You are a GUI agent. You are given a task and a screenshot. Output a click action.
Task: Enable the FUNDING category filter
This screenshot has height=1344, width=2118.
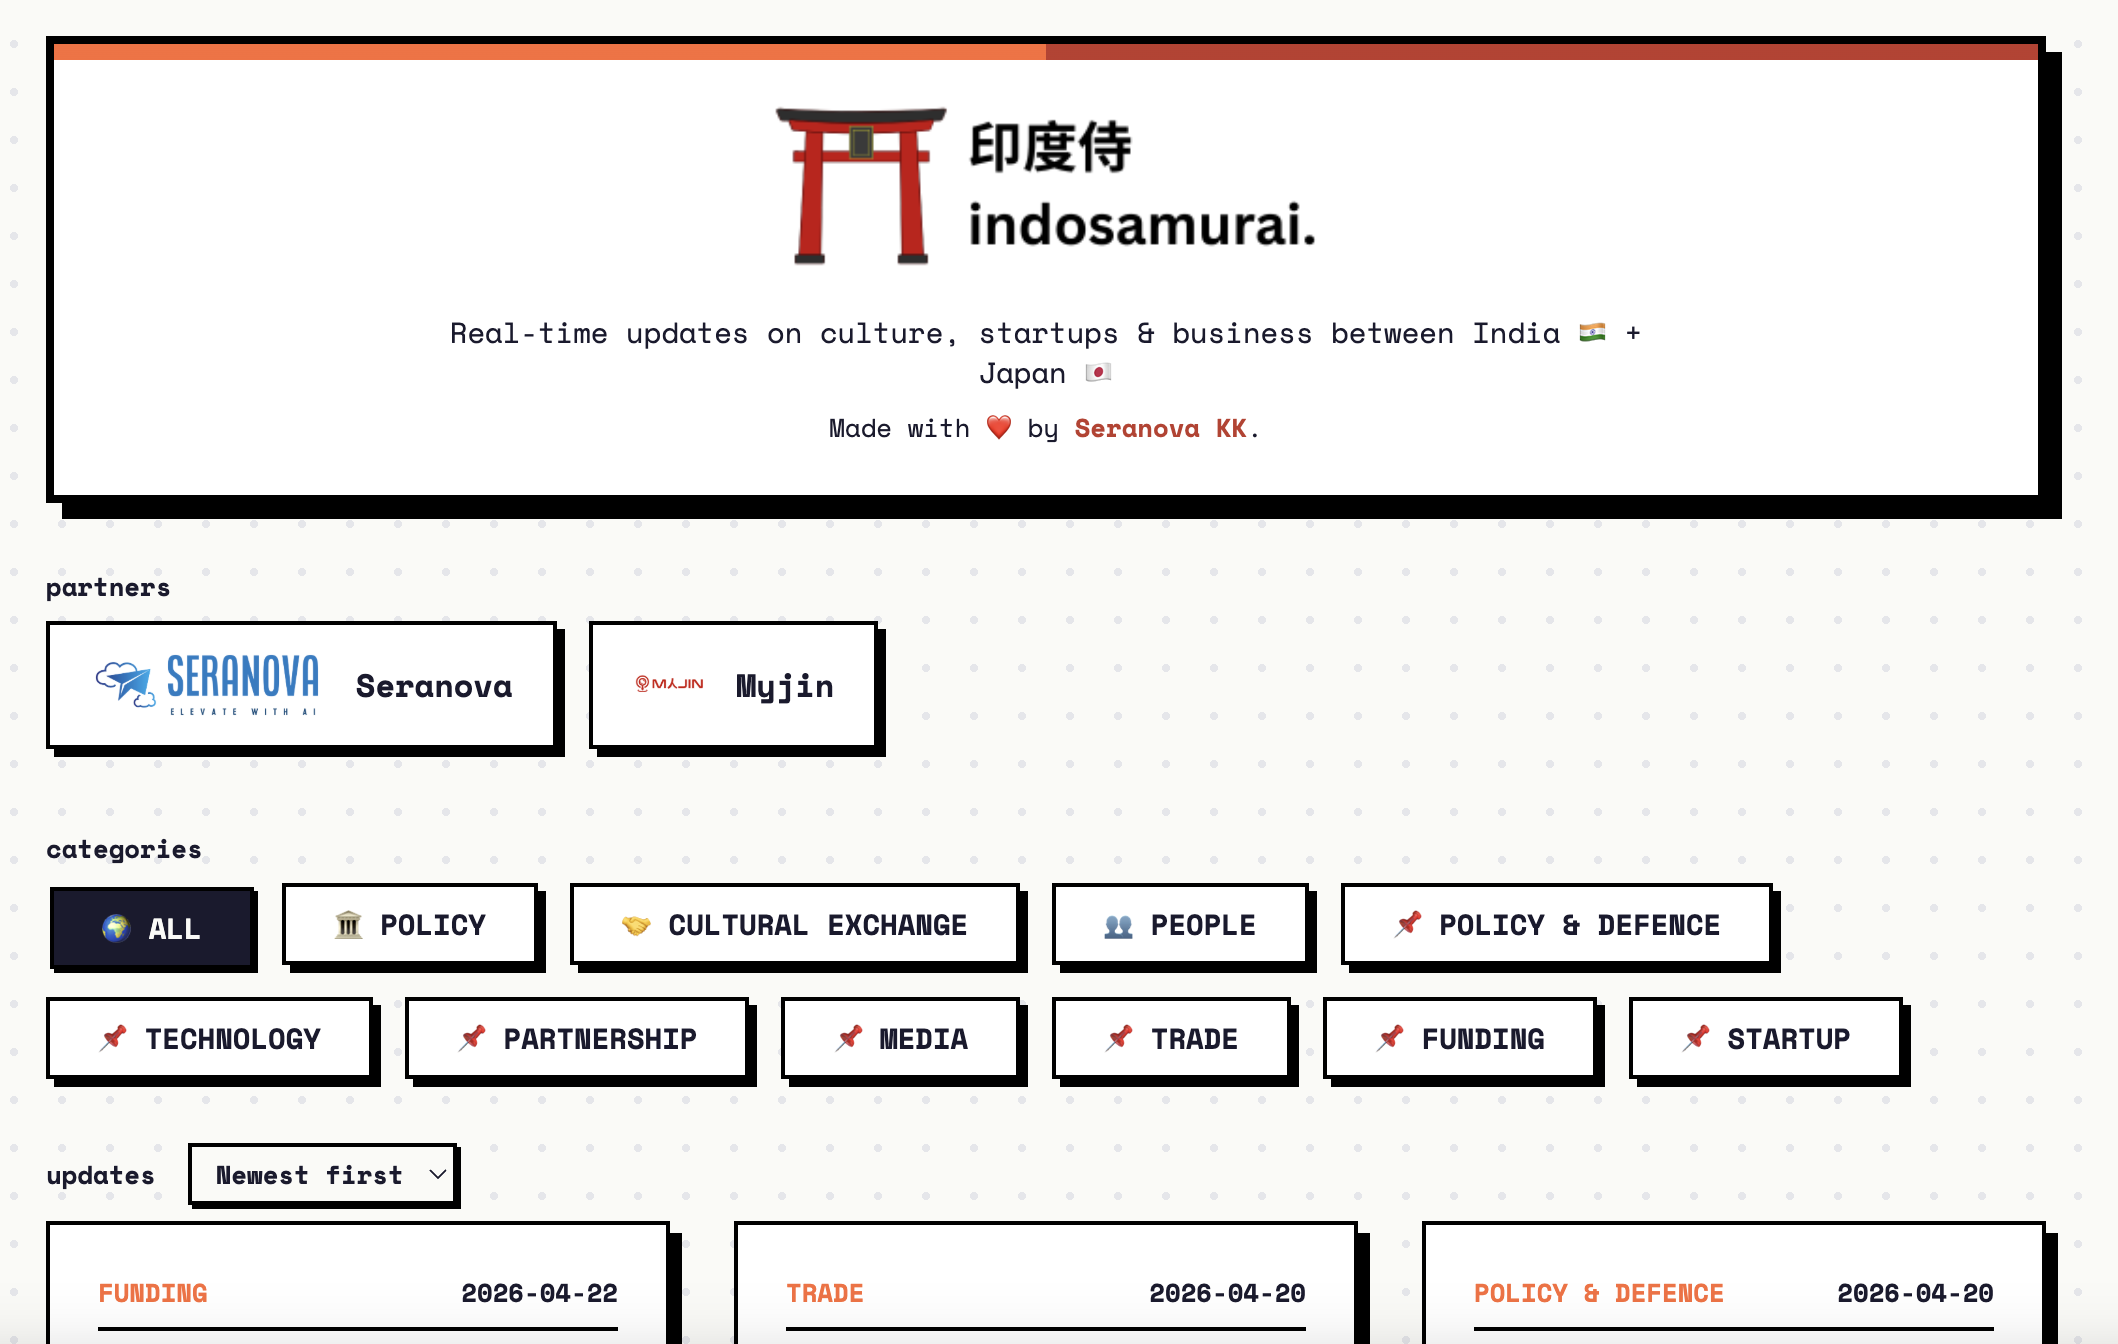[x=1461, y=1039]
